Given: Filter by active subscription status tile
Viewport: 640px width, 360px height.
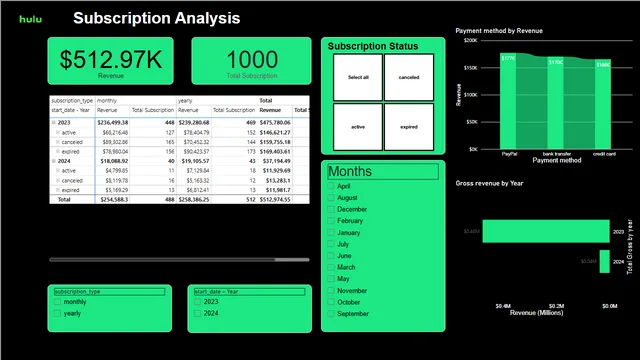Looking at the screenshot, I should tap(358, 127).
